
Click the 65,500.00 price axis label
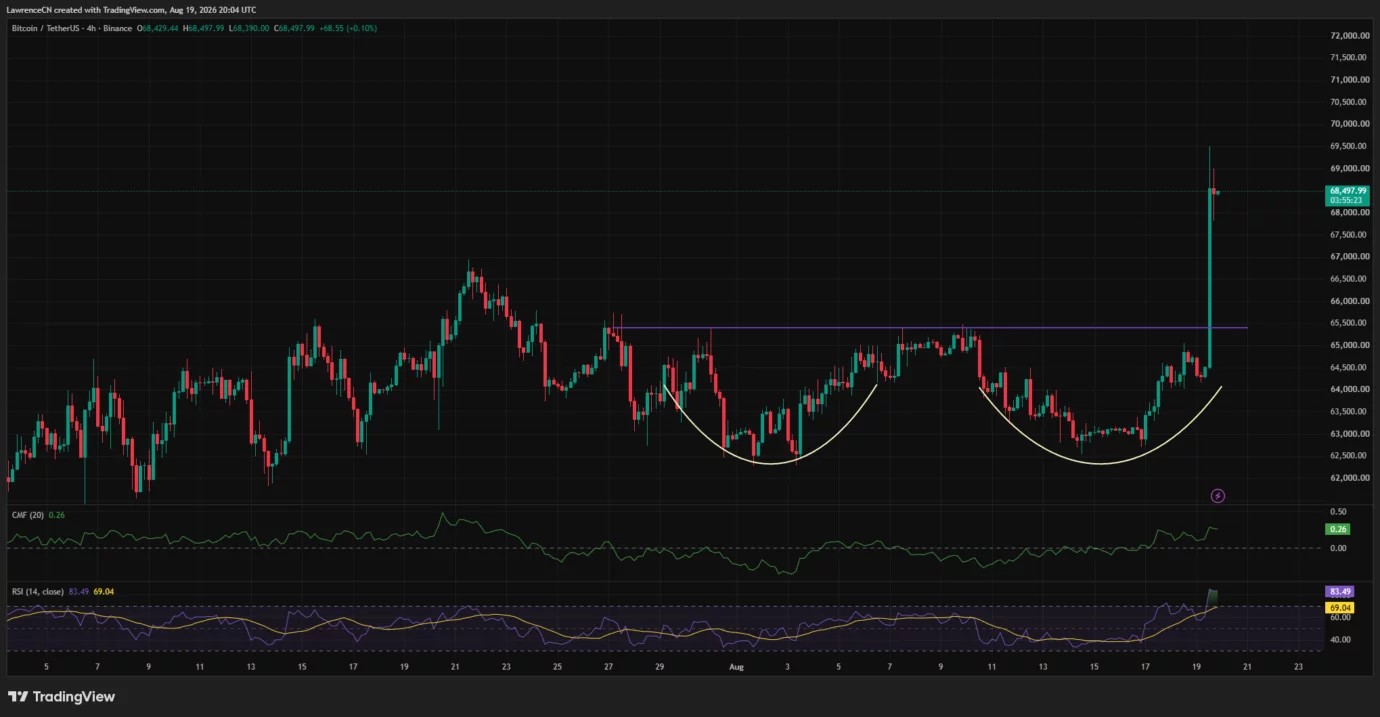[1348, 323]
